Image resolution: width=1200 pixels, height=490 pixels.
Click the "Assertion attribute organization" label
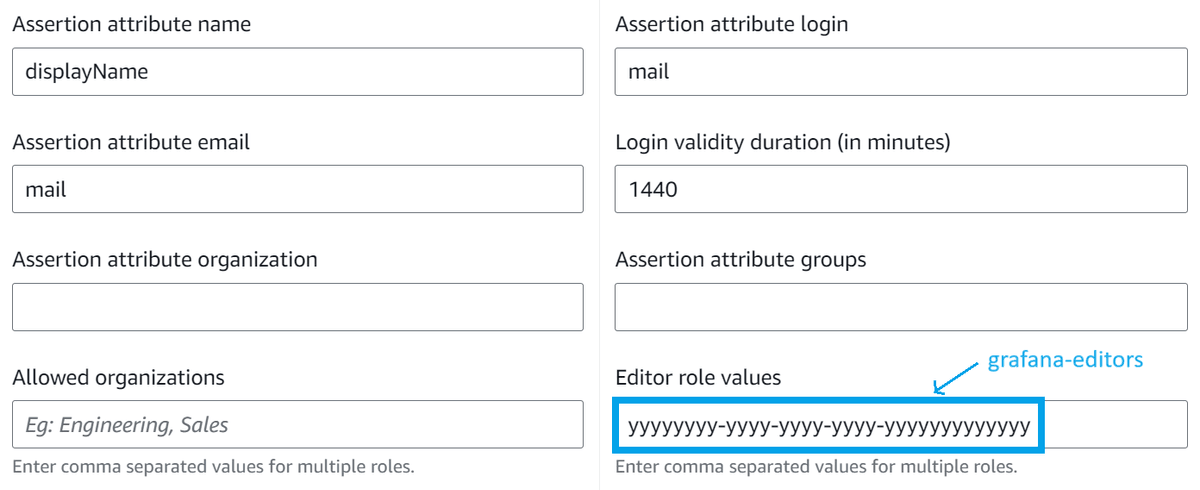pos(165,260)
